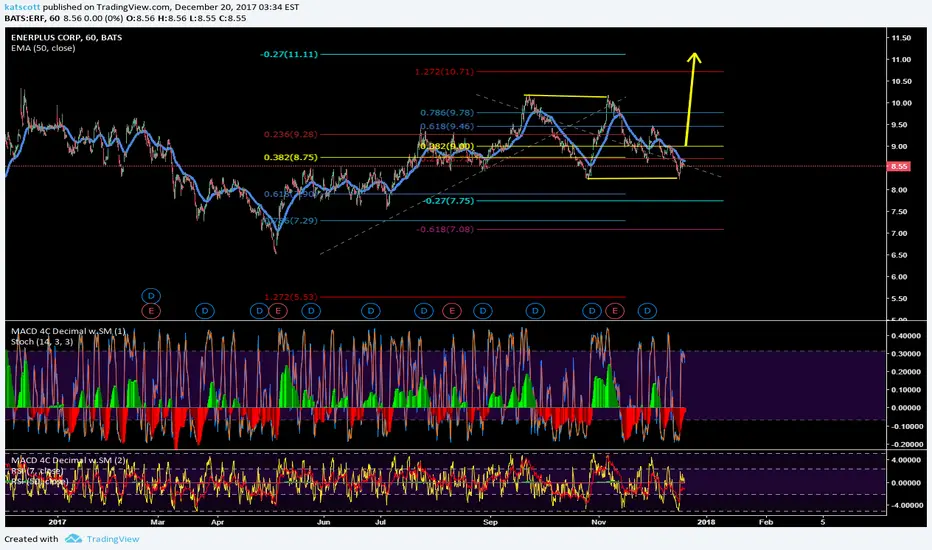Click the EMA (50, close) indicator label

tap(43, 48)
